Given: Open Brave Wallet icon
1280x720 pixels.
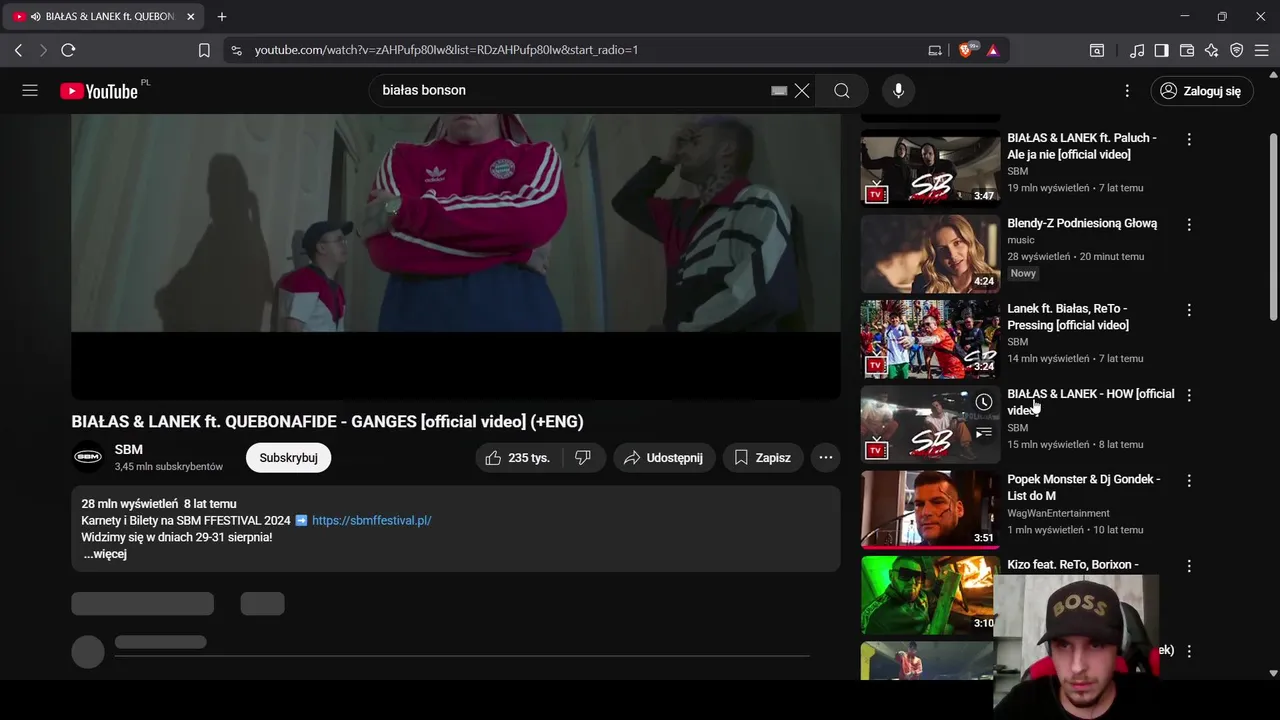Looking at the screenshot, I should coord(1187,50).
